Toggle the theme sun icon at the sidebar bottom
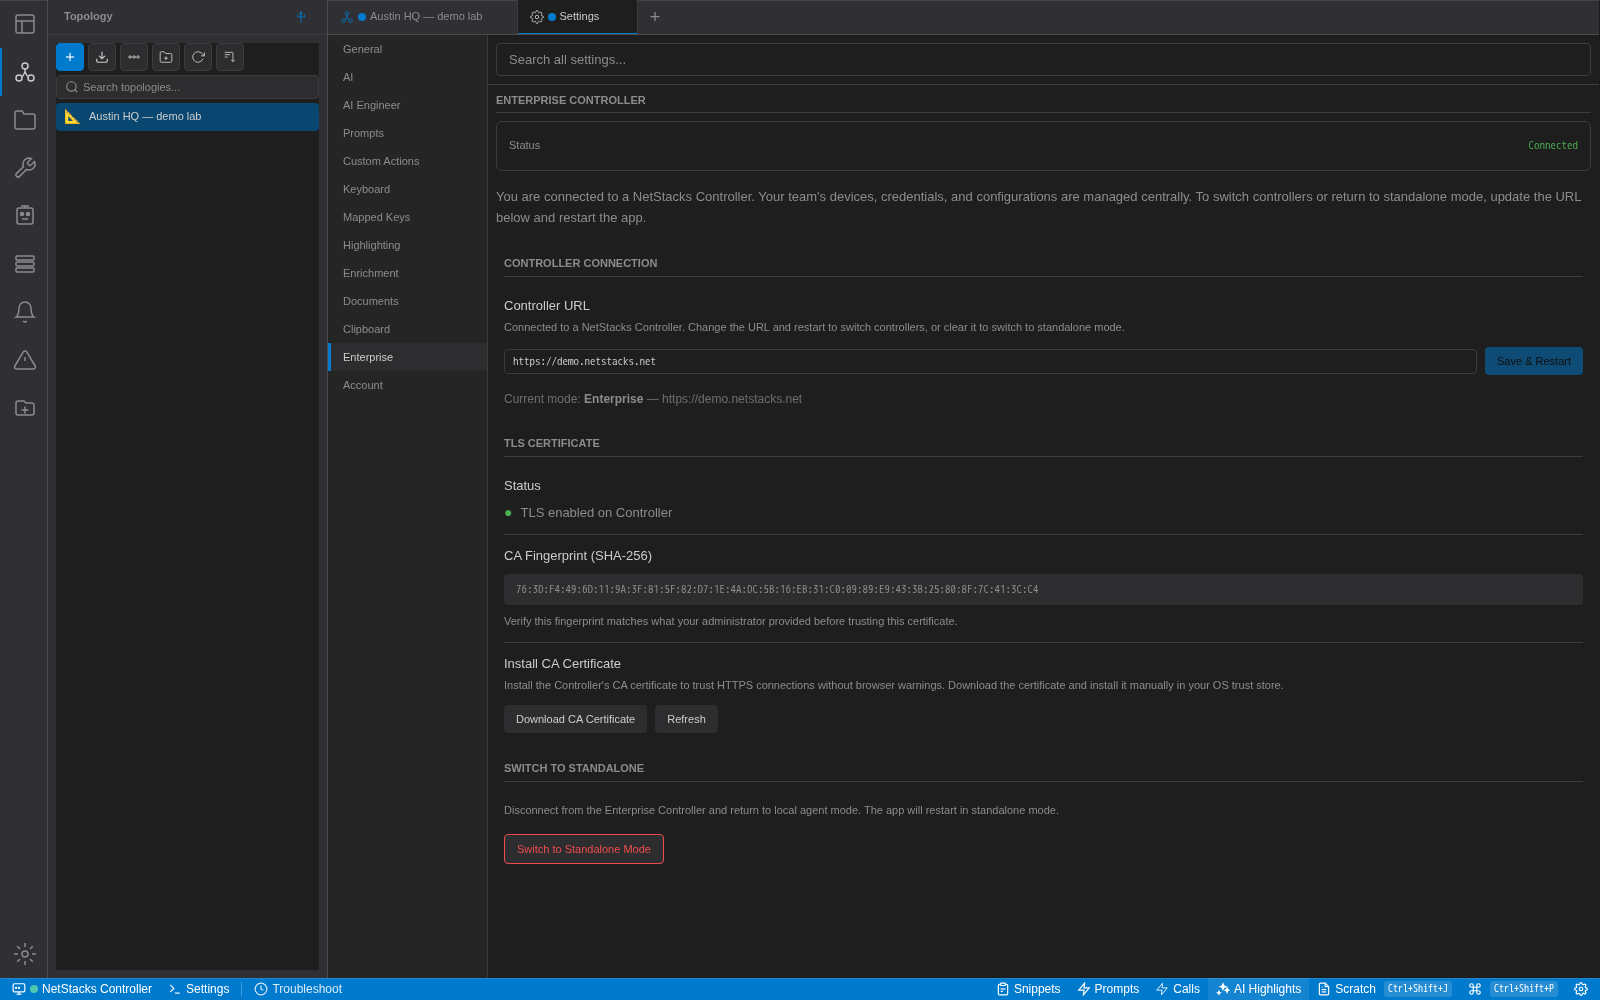1600x1000 pixels. (25, 954)
